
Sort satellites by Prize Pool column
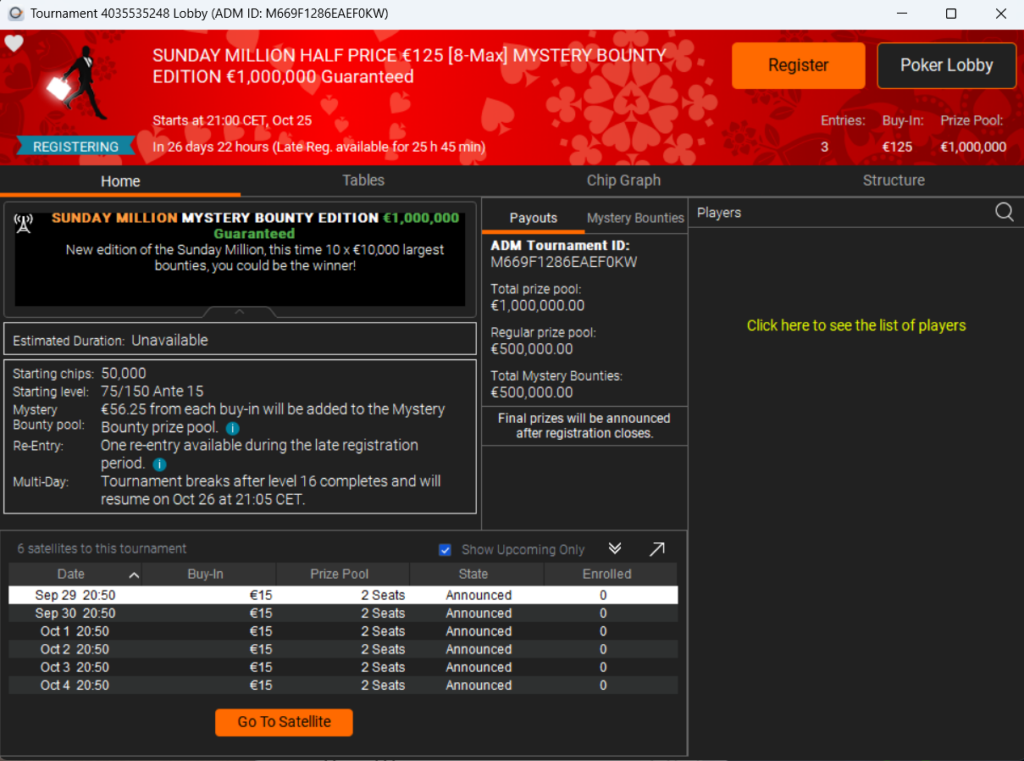pos(343,574)
